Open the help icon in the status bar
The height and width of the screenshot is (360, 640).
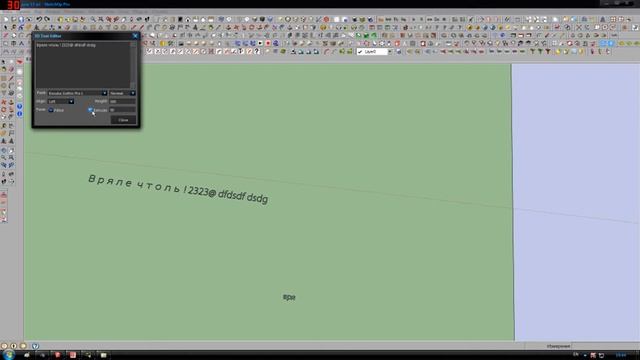[35, 346]
